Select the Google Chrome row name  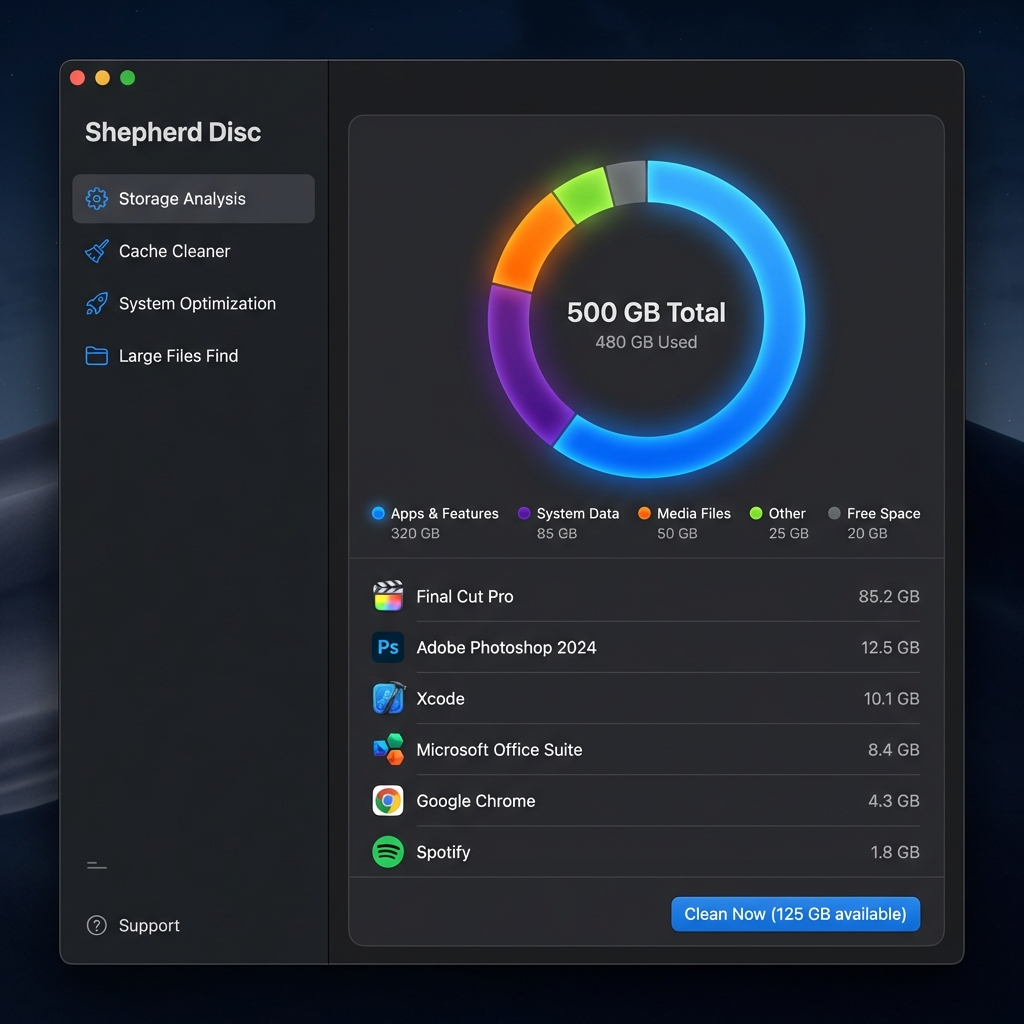[476, 801]
